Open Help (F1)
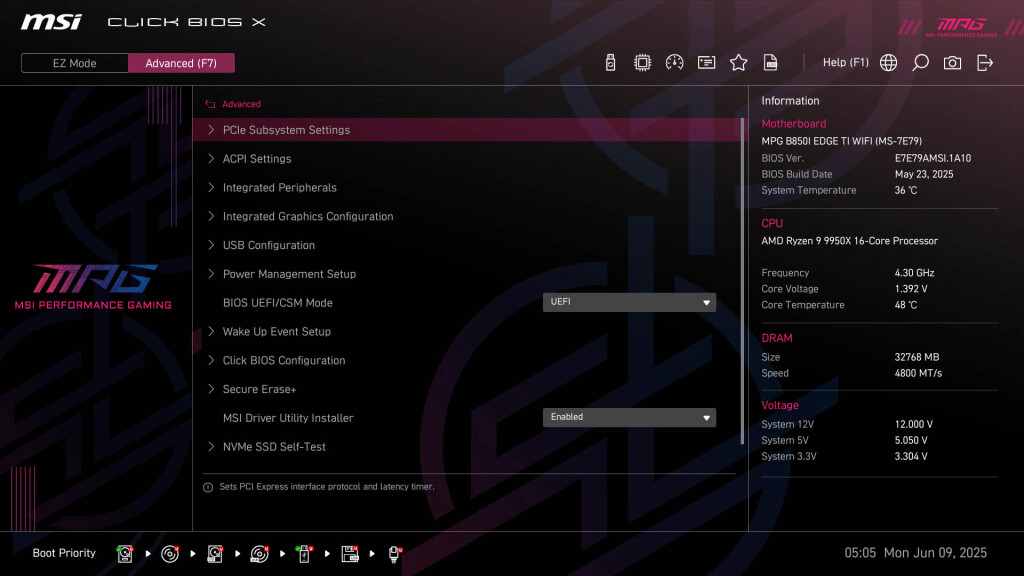This screenshot has width=1024, height=576. pyautogui.click(x=845, y=63)
